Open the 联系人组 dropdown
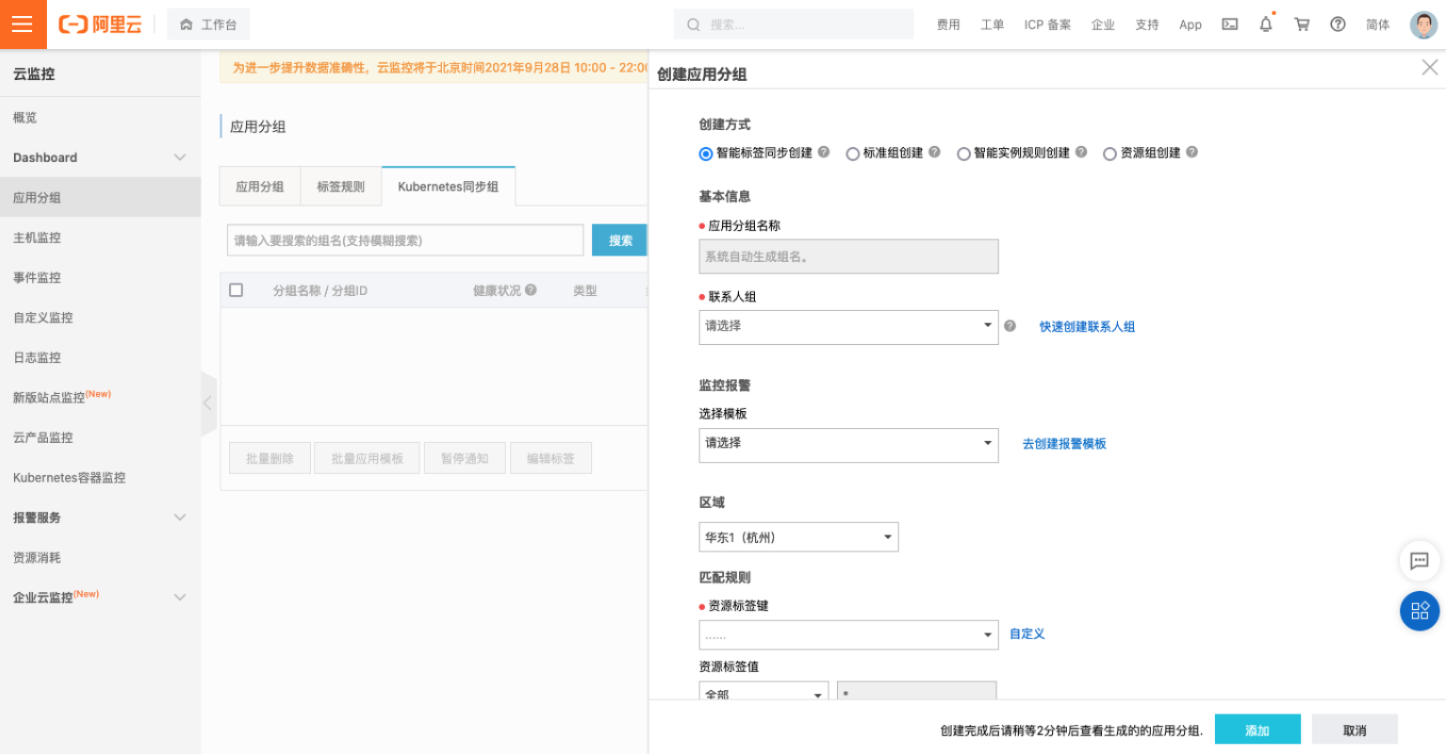1446x754 pixels. (848, 327)
